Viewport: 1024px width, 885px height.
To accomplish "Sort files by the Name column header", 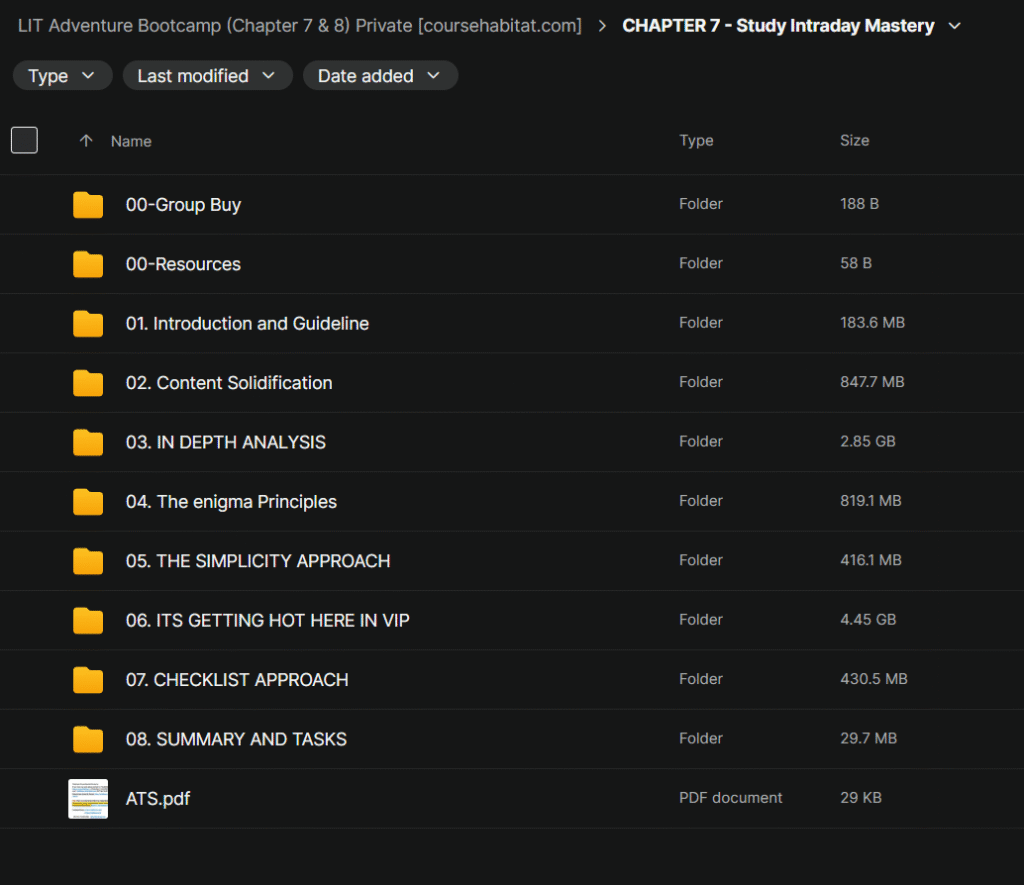I will (x=131, y=141).
